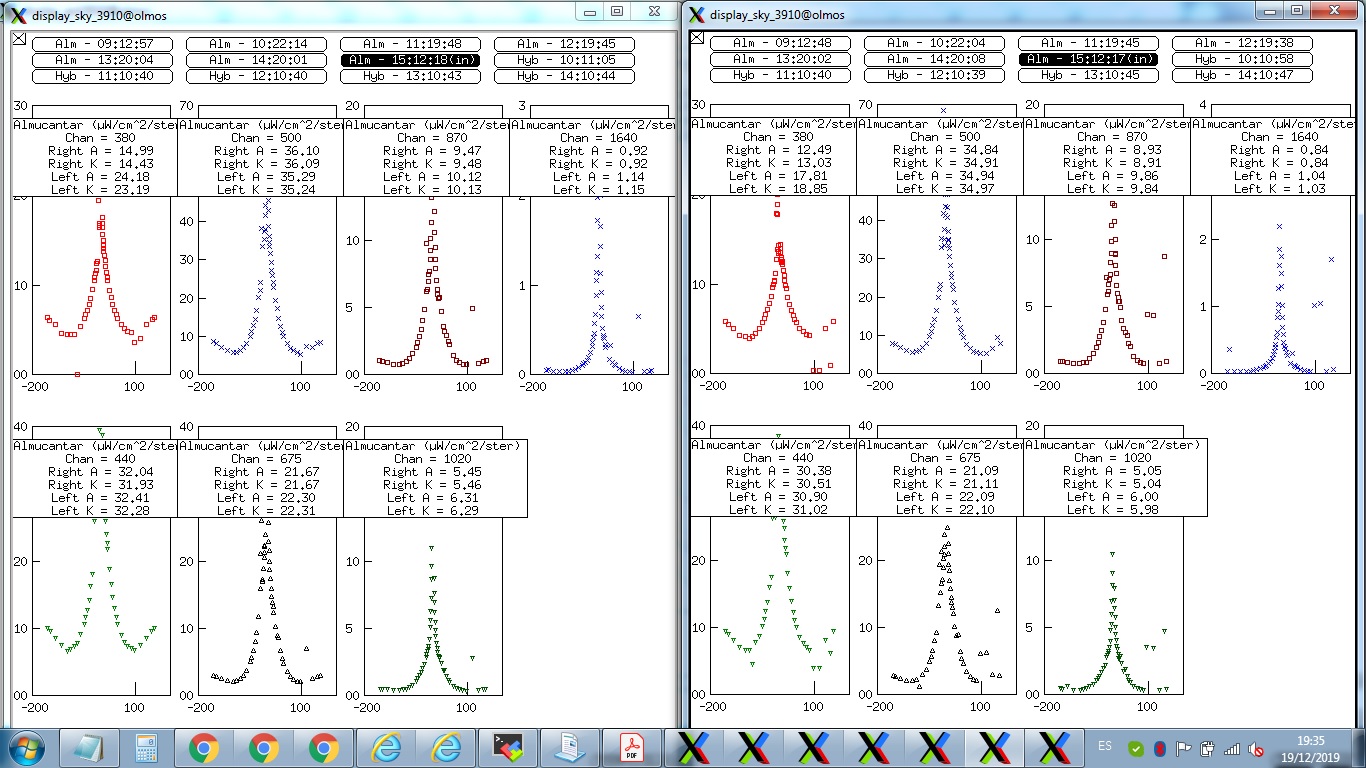
Task: Click the close box in right display_sky window corner
Action: pos(697,38)
